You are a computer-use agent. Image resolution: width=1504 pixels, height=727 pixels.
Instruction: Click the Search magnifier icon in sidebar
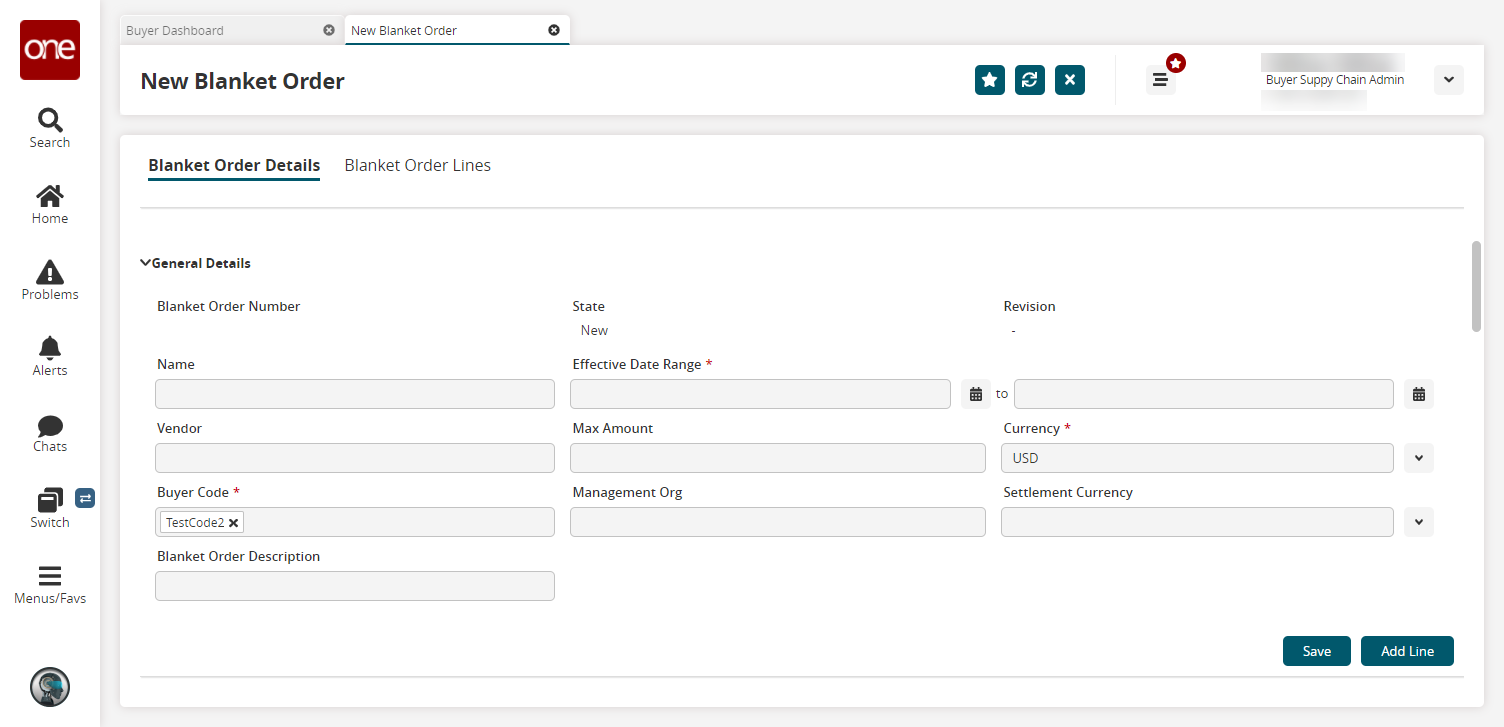(x=49, y=121)
